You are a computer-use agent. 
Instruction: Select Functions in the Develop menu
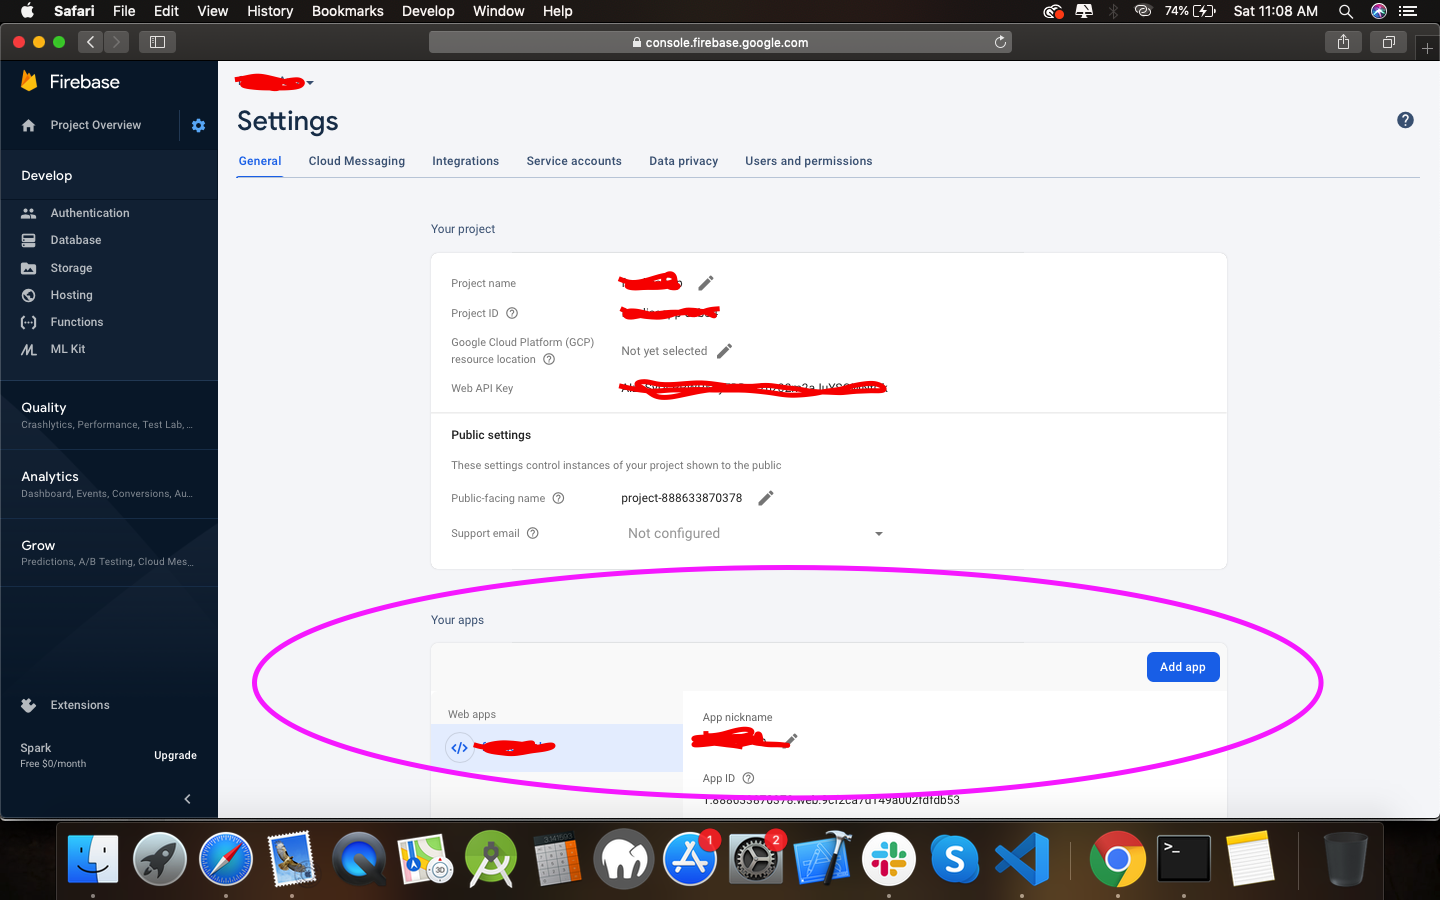[x=74, y=322]
